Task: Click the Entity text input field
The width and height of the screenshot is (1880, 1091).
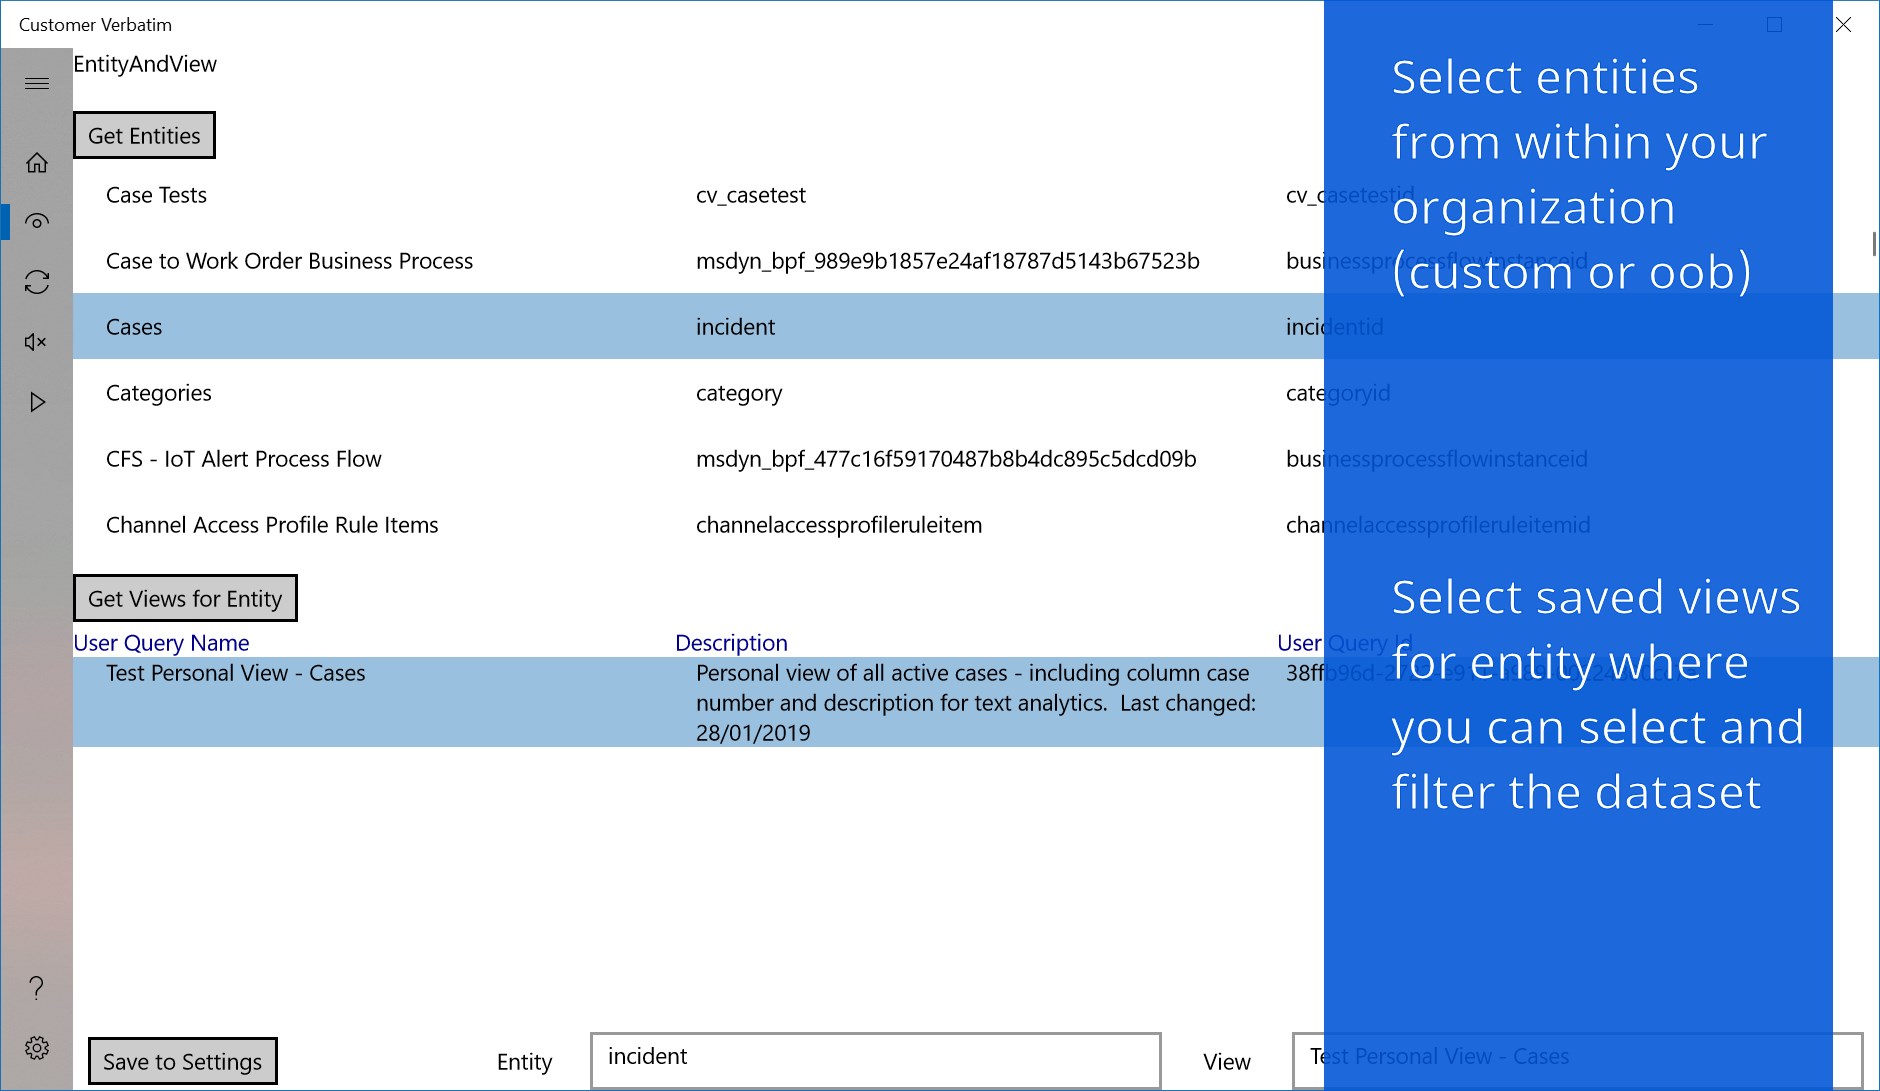Action: tap(875, 1060)
